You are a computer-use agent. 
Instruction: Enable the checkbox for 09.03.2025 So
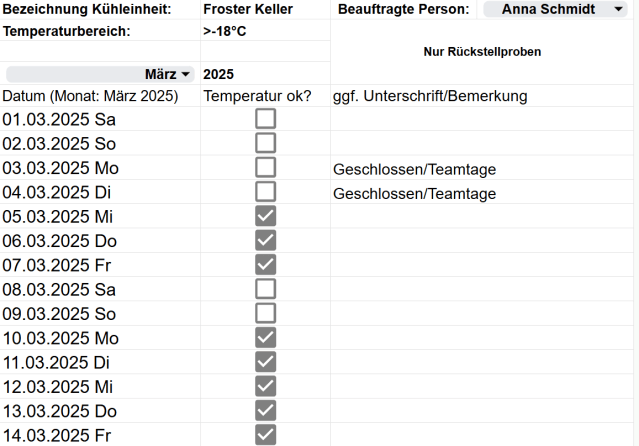coord(265,313)
